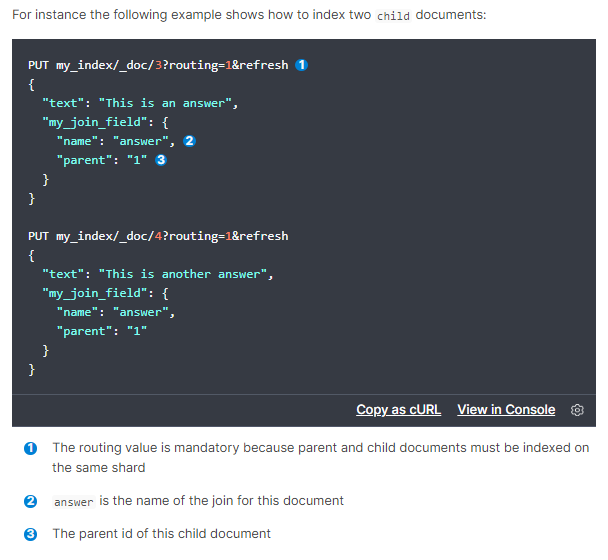Click the PUT my_index/_doc/3 request line
608x560 pixels.
point(158,65)
